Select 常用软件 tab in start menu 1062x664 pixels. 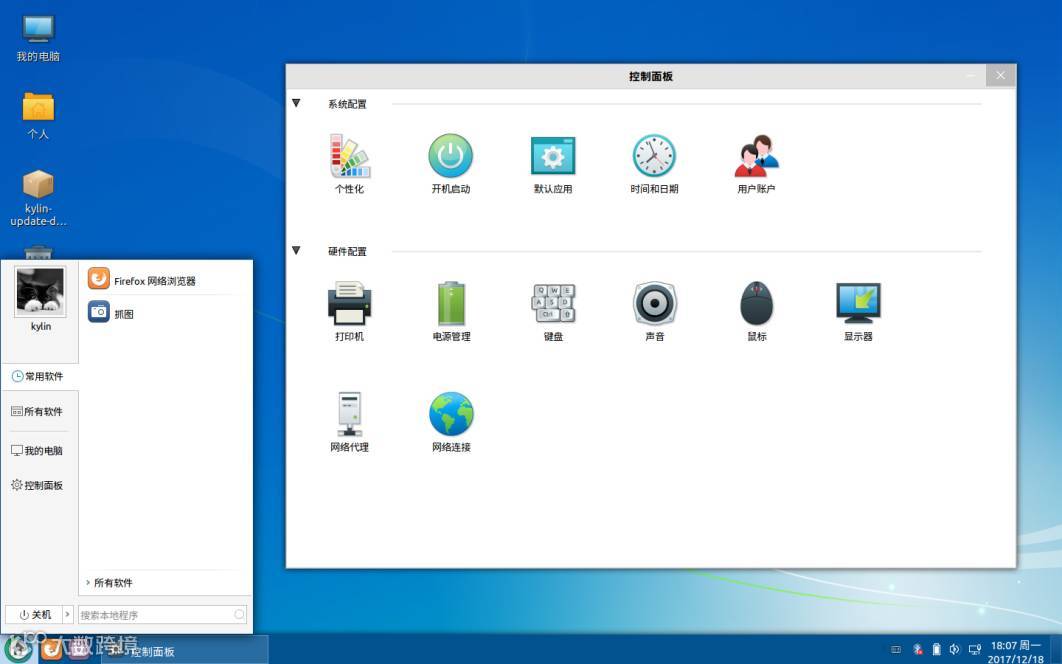click(x=39, y=376)
